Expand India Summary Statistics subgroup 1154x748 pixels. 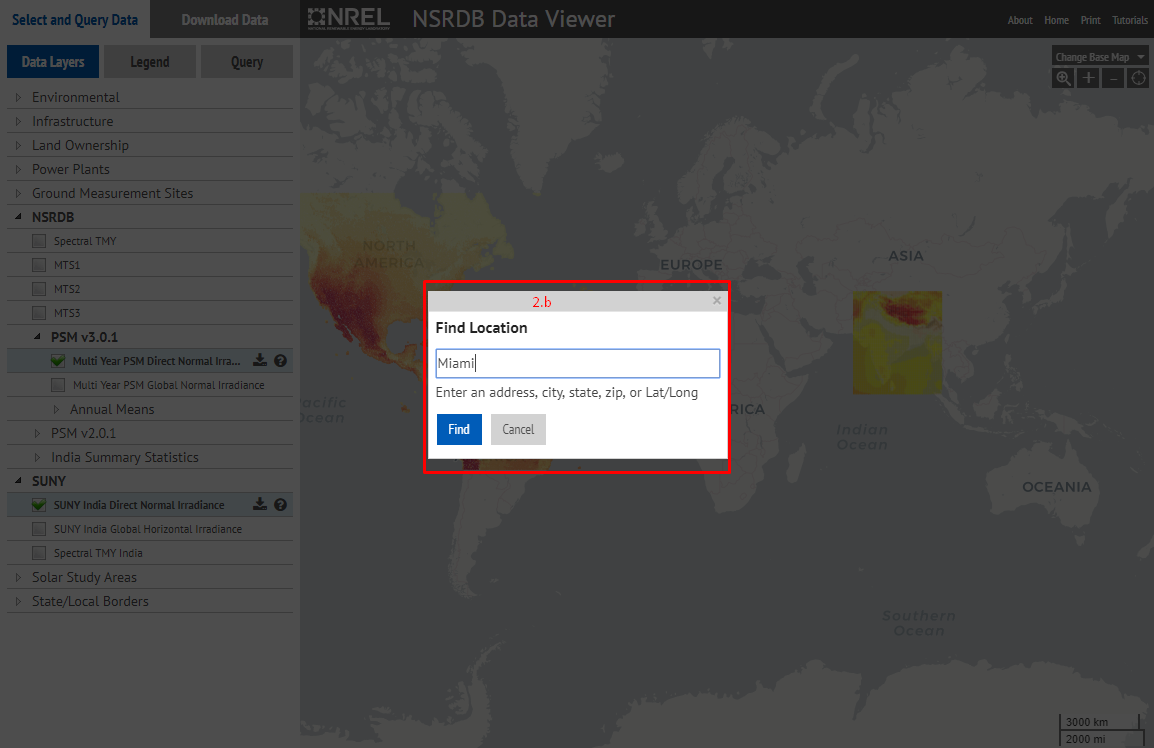click(38, 457)
